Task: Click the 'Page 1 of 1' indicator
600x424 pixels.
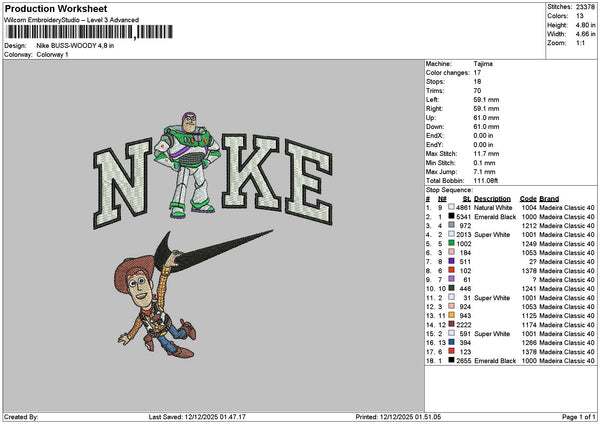Action: point(579,417)
